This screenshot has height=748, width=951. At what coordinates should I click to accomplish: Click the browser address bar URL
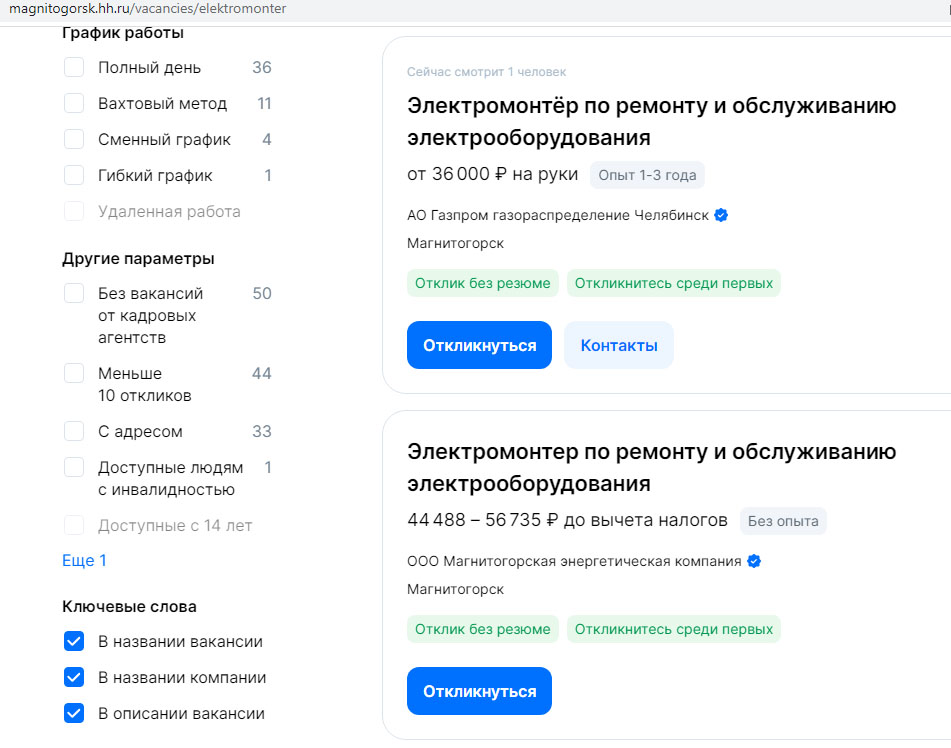tap(148, 9)
